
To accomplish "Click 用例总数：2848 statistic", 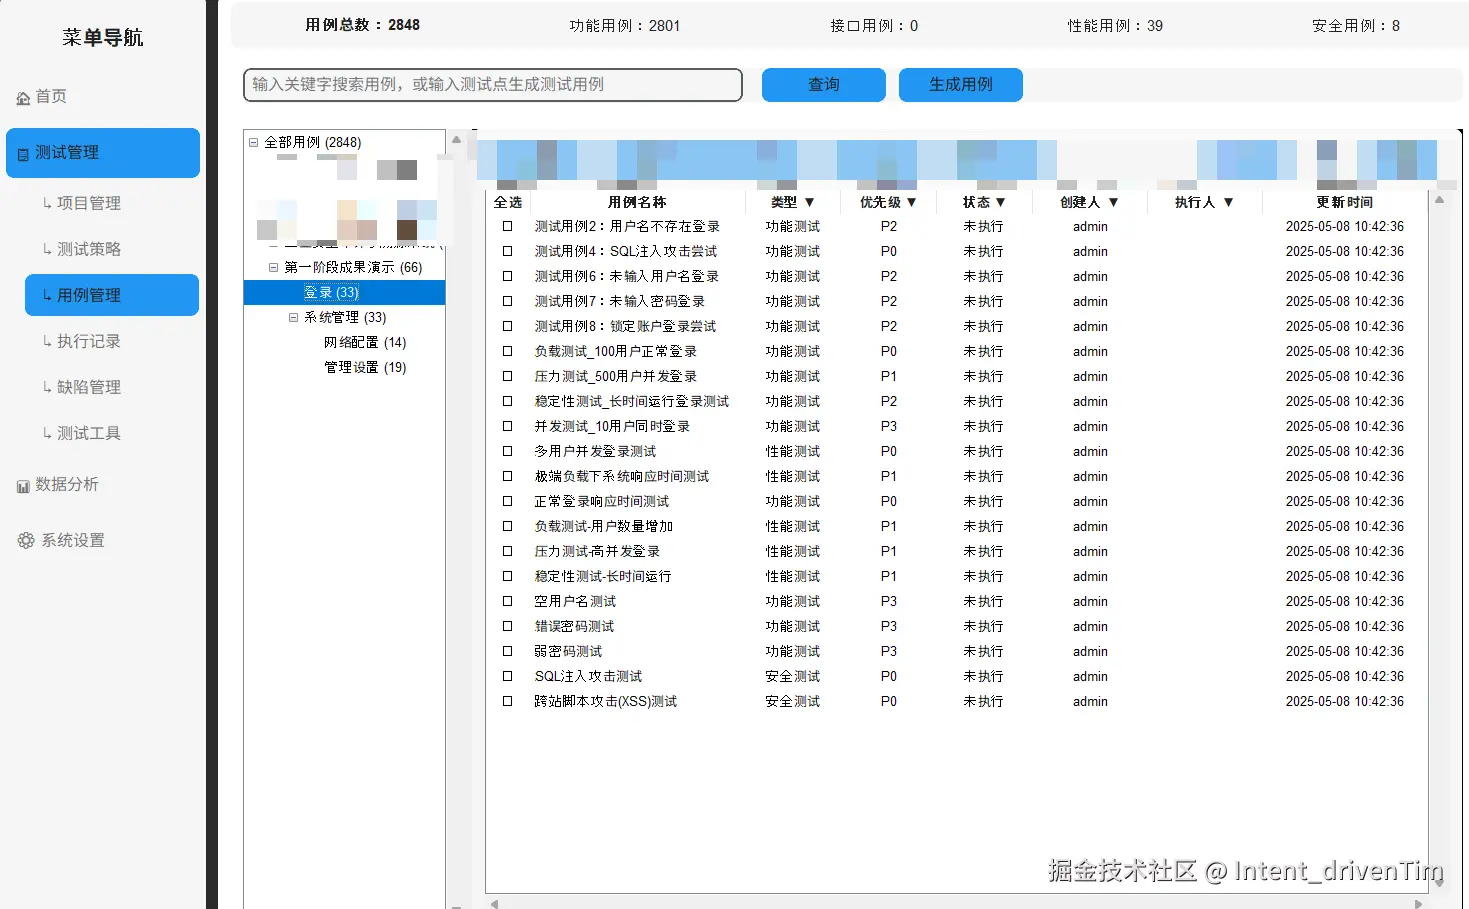I will [362, 25].
